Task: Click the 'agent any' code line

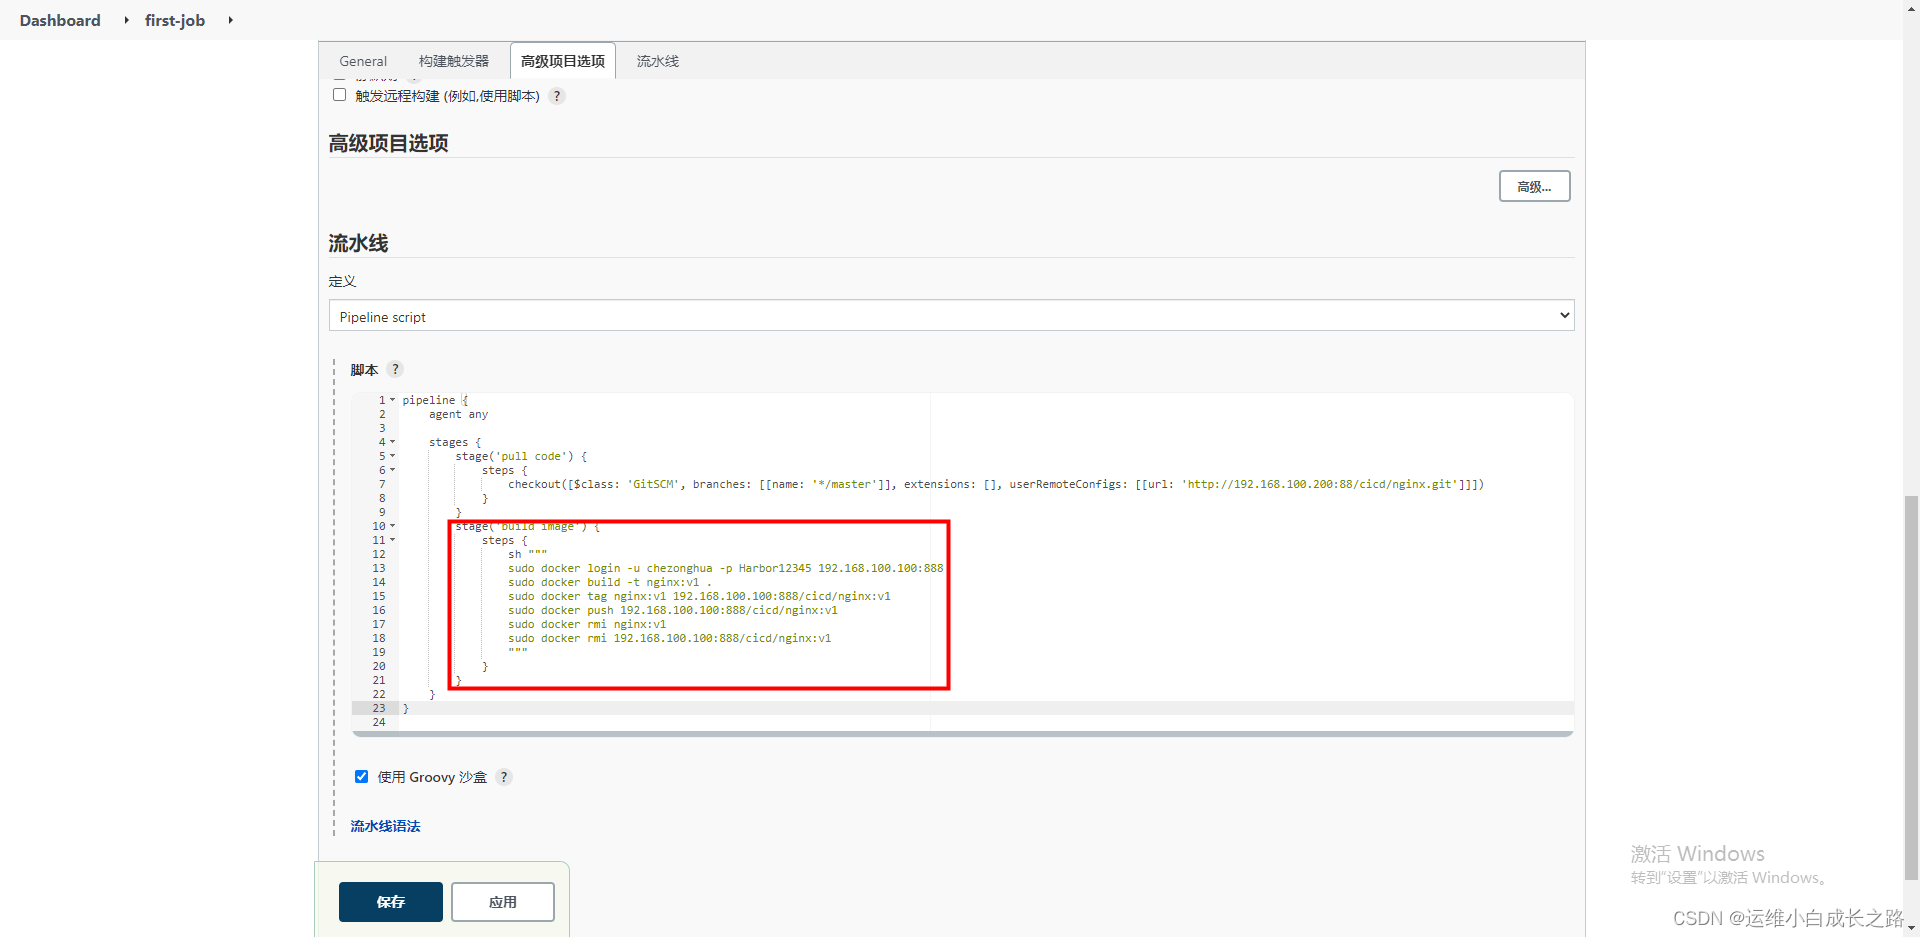Action: [458, 414]
